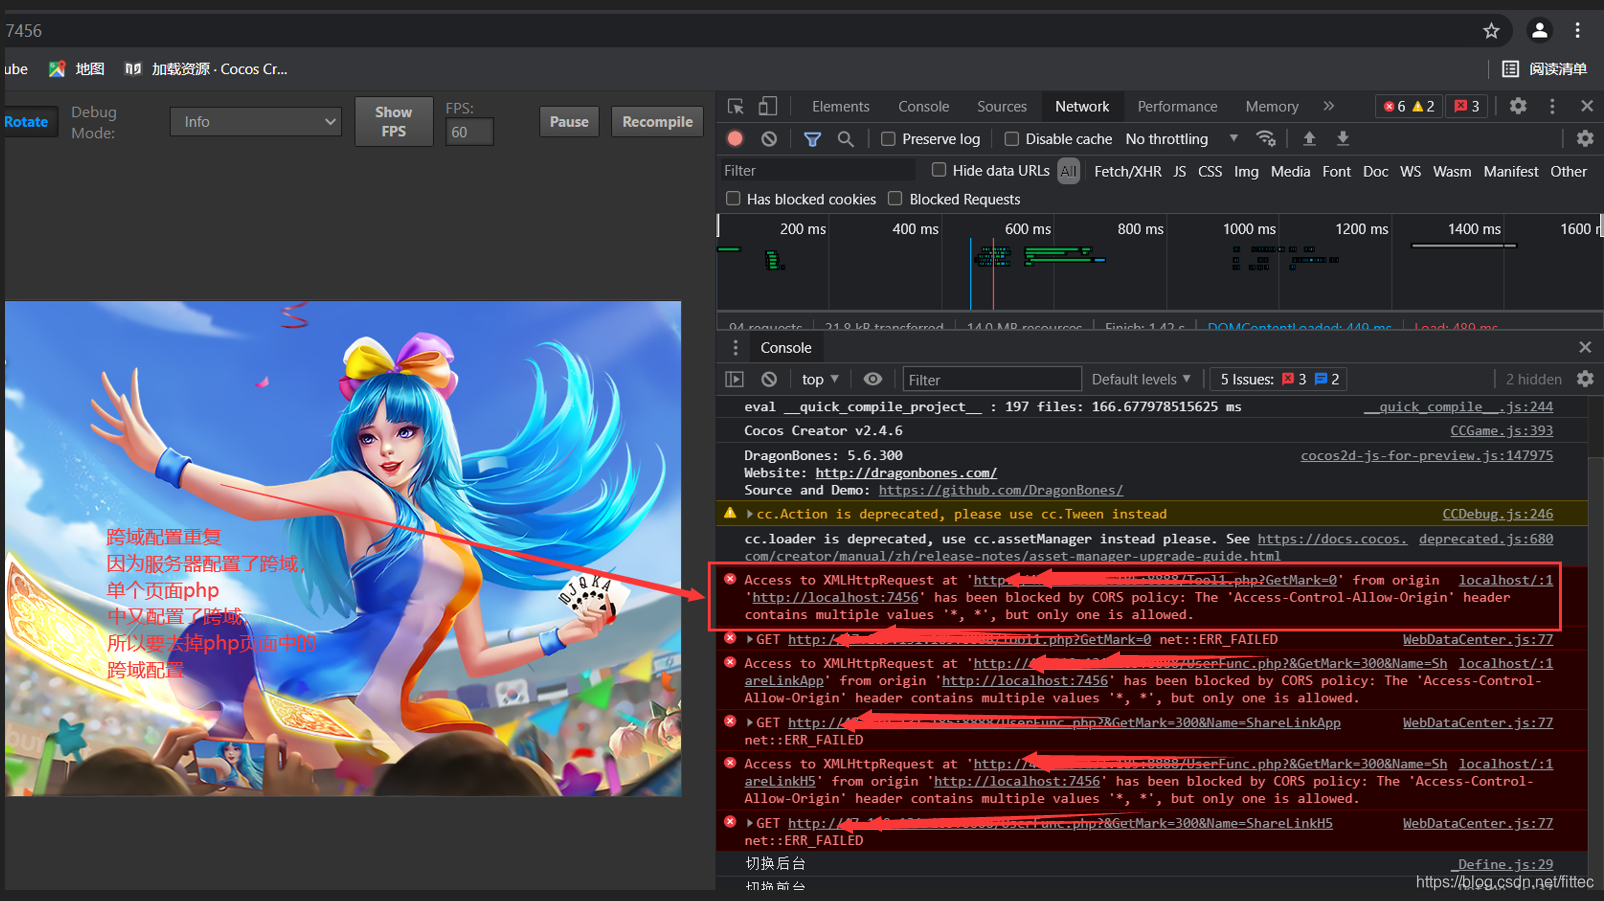This screenshot has height=901, width=1604.
Task: Open Network panel settings gear
Action: [x=1585, y=139]
